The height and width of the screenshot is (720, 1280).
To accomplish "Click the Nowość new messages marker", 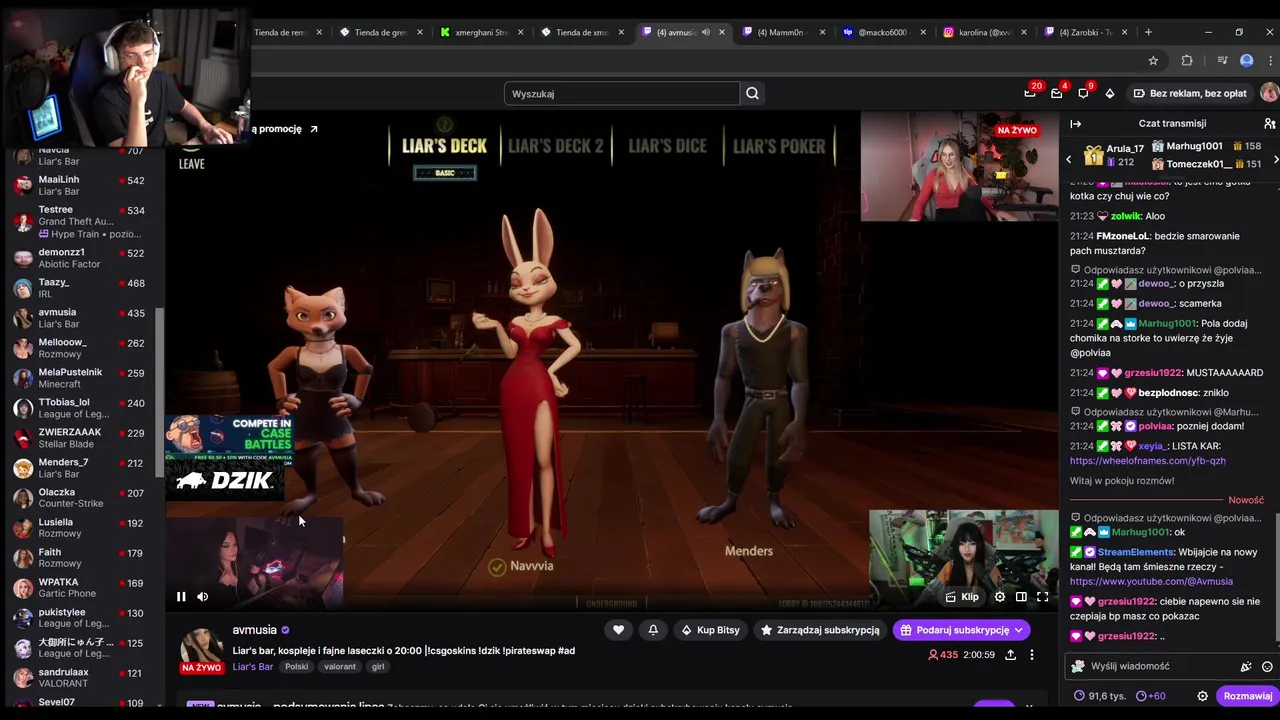I will (x=1246, y=500).
